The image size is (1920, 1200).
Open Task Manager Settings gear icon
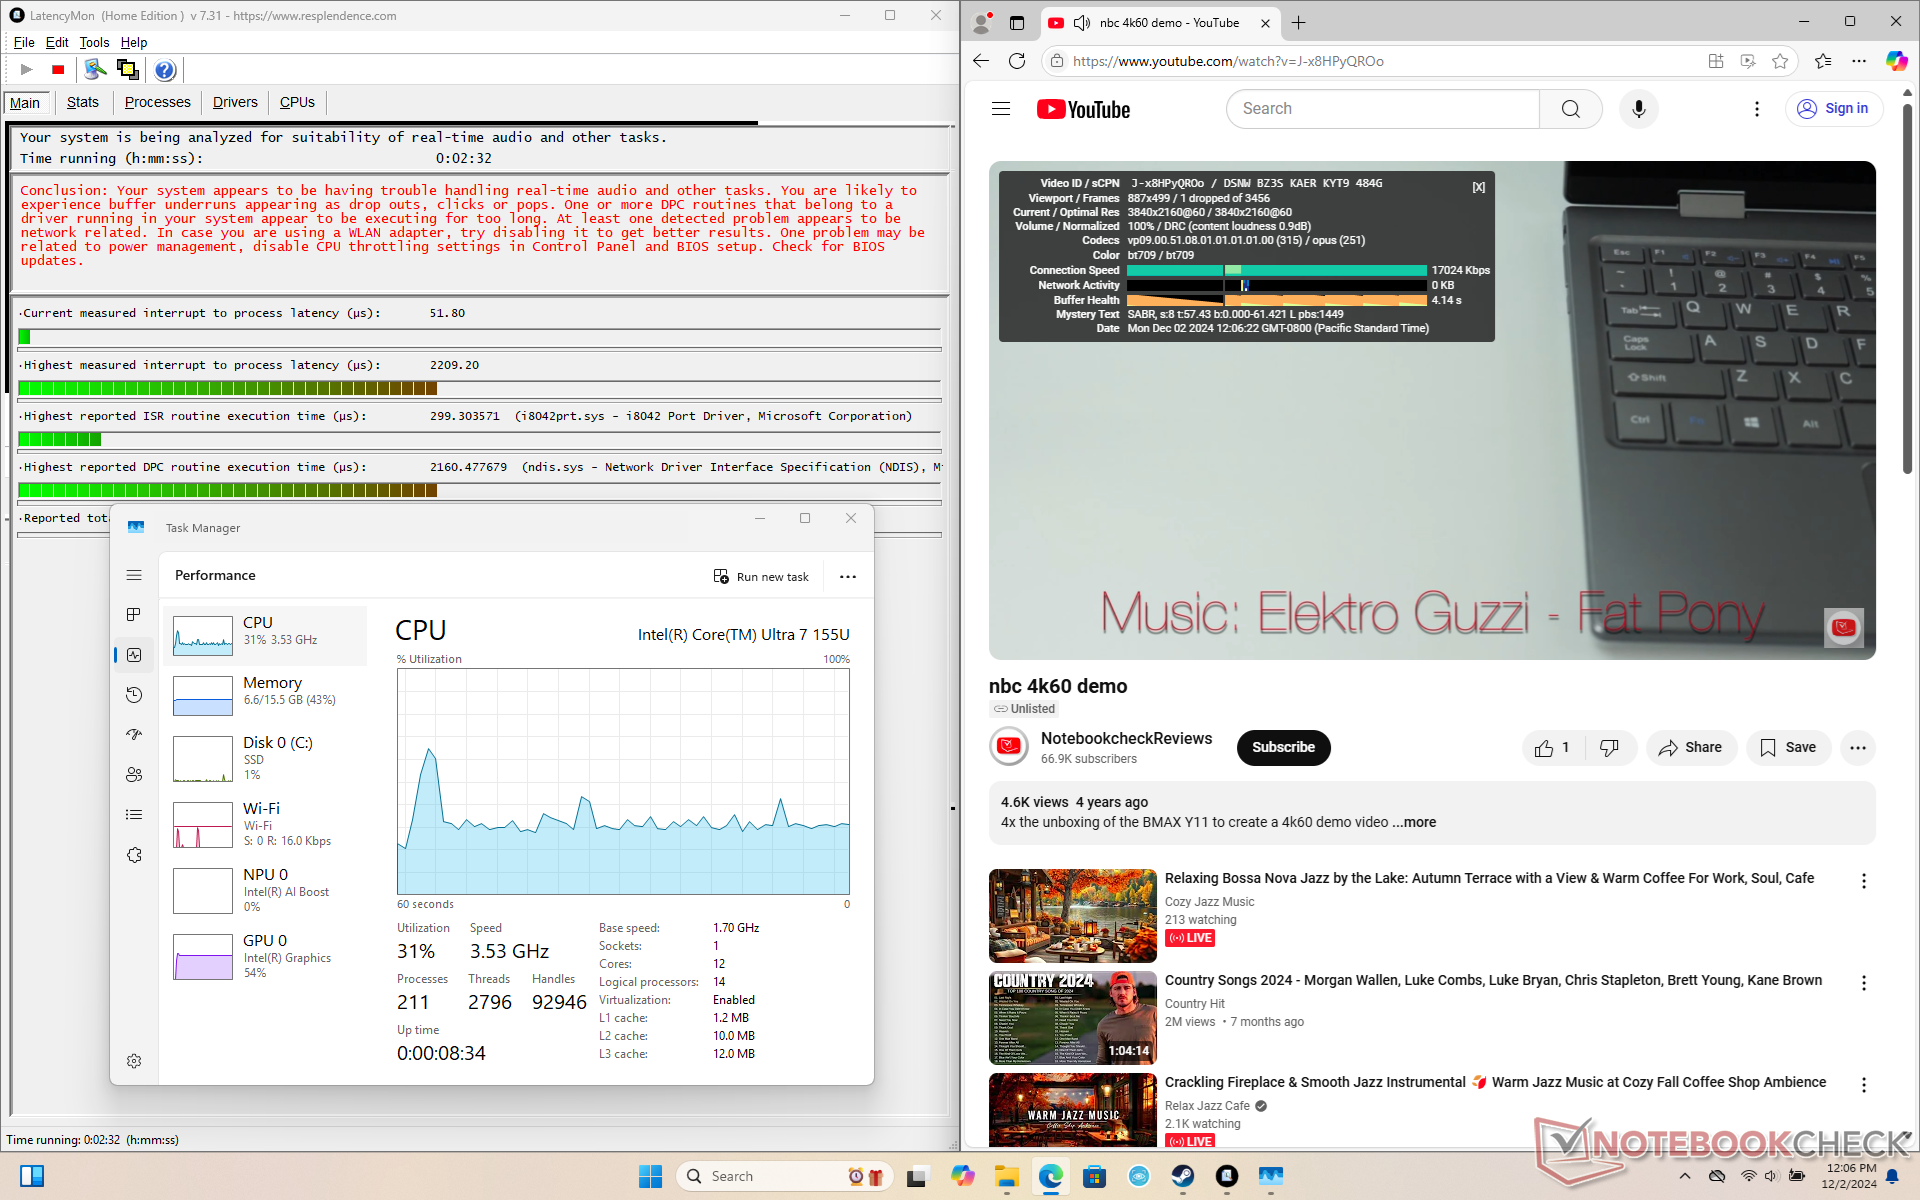[x=134, y=1061]
